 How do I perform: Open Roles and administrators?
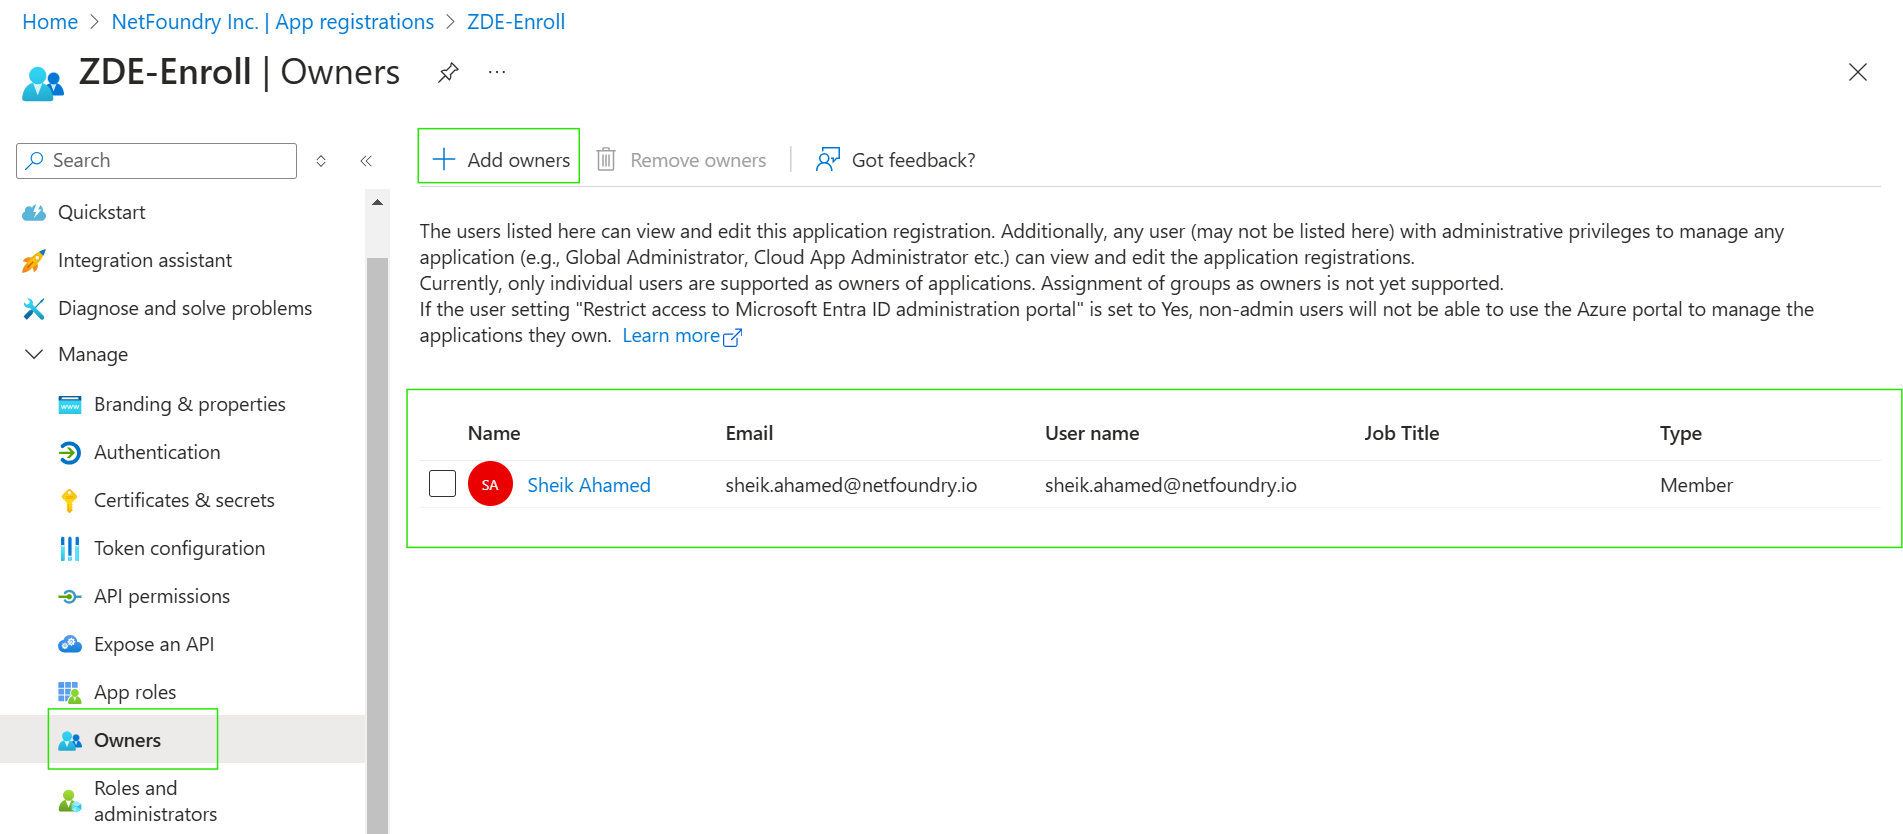[x=155, y=801]
